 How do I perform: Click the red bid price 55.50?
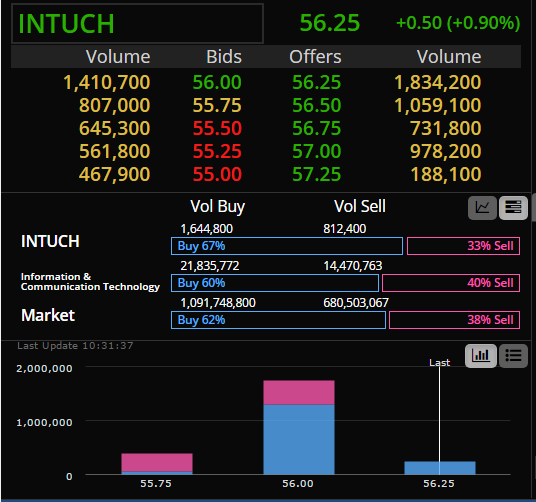[x=217, y=128]
